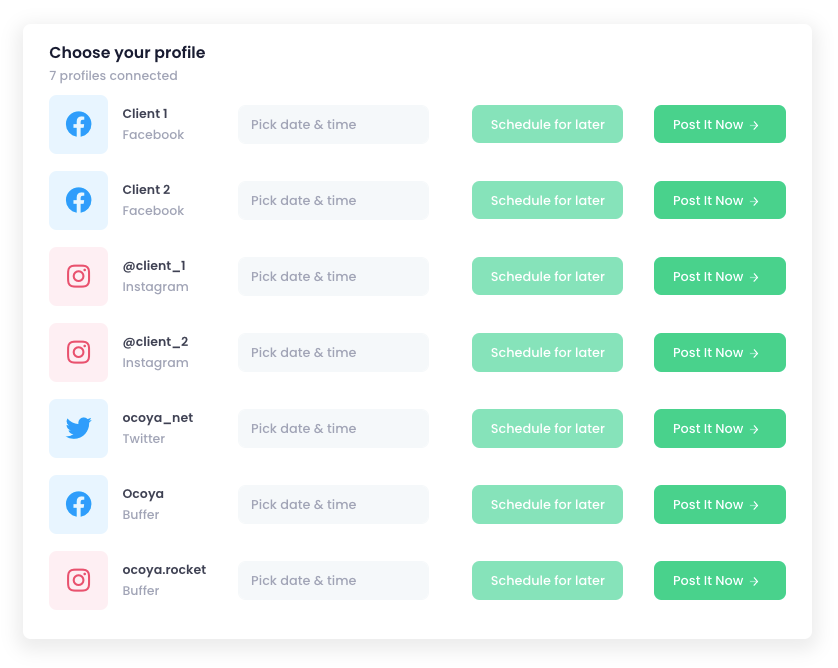
Task: Click the '@client_1' profile name
Action: [x=154, y=266]
